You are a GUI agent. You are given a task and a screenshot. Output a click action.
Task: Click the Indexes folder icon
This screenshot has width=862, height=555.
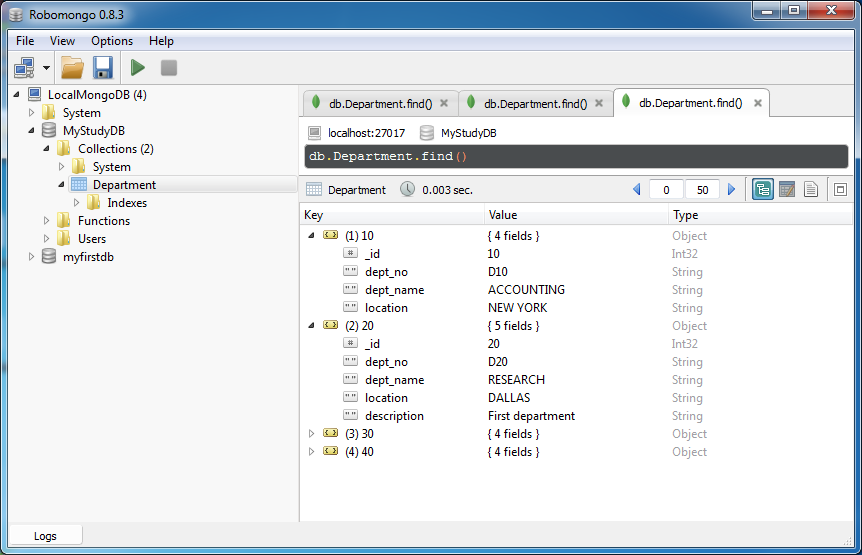(93, 203)
